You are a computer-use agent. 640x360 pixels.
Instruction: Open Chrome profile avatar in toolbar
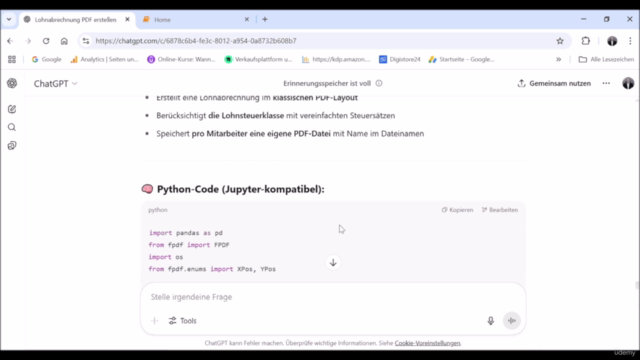[x=612, y=41]
